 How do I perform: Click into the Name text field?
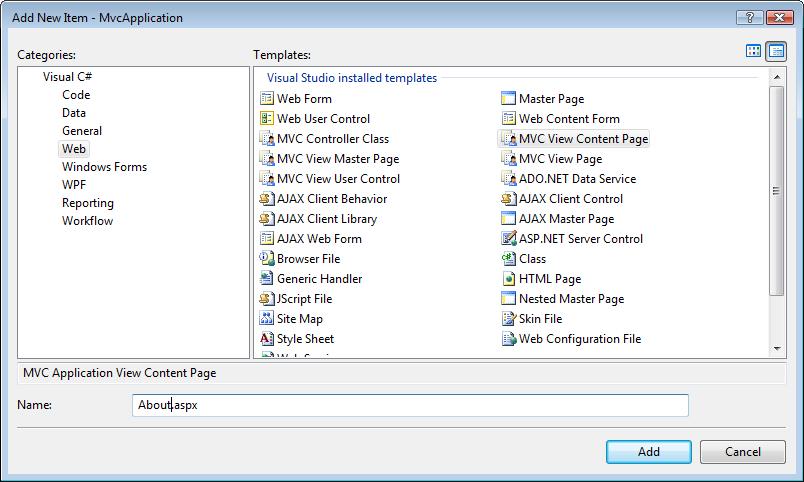point(410,405)
